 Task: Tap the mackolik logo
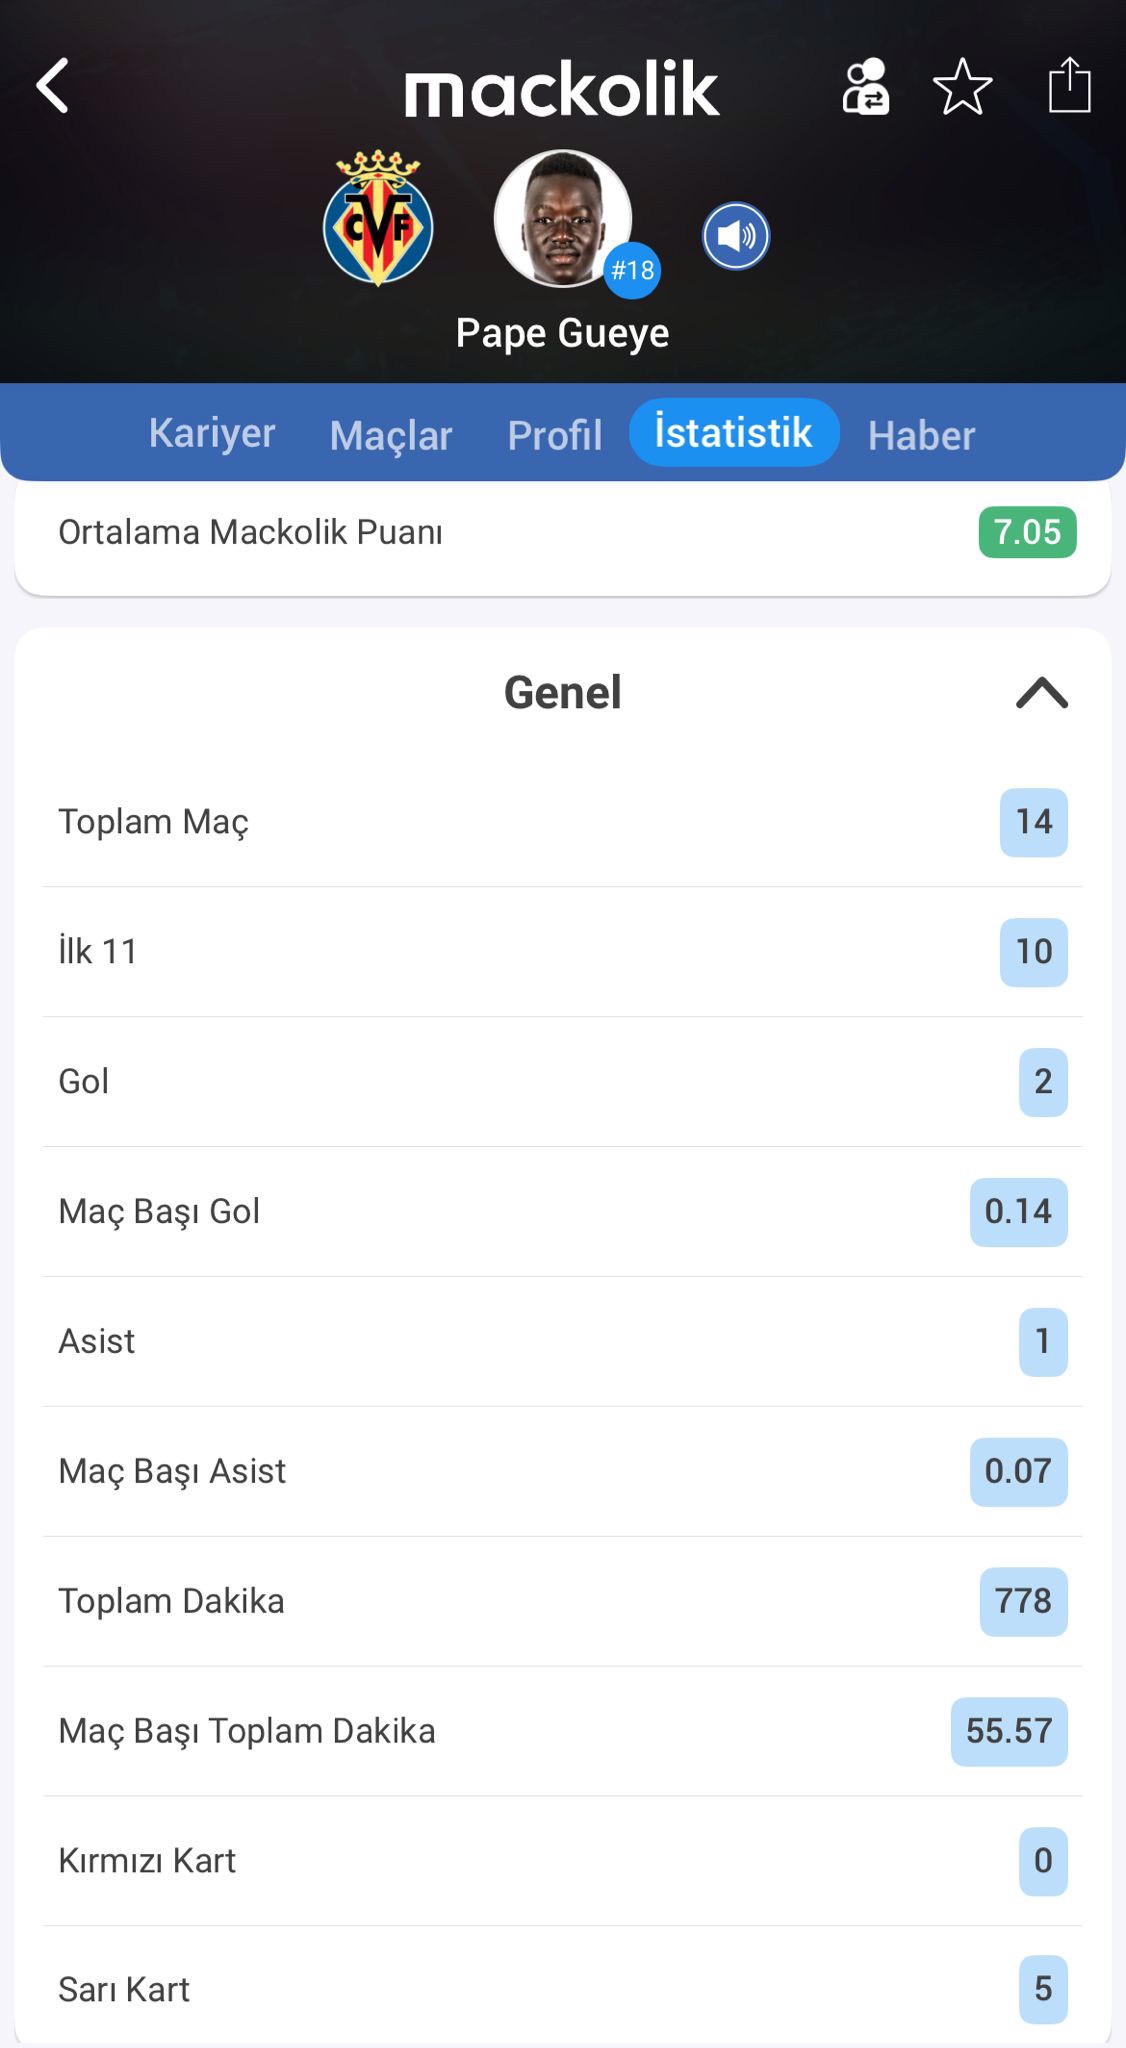pos(562,89)
